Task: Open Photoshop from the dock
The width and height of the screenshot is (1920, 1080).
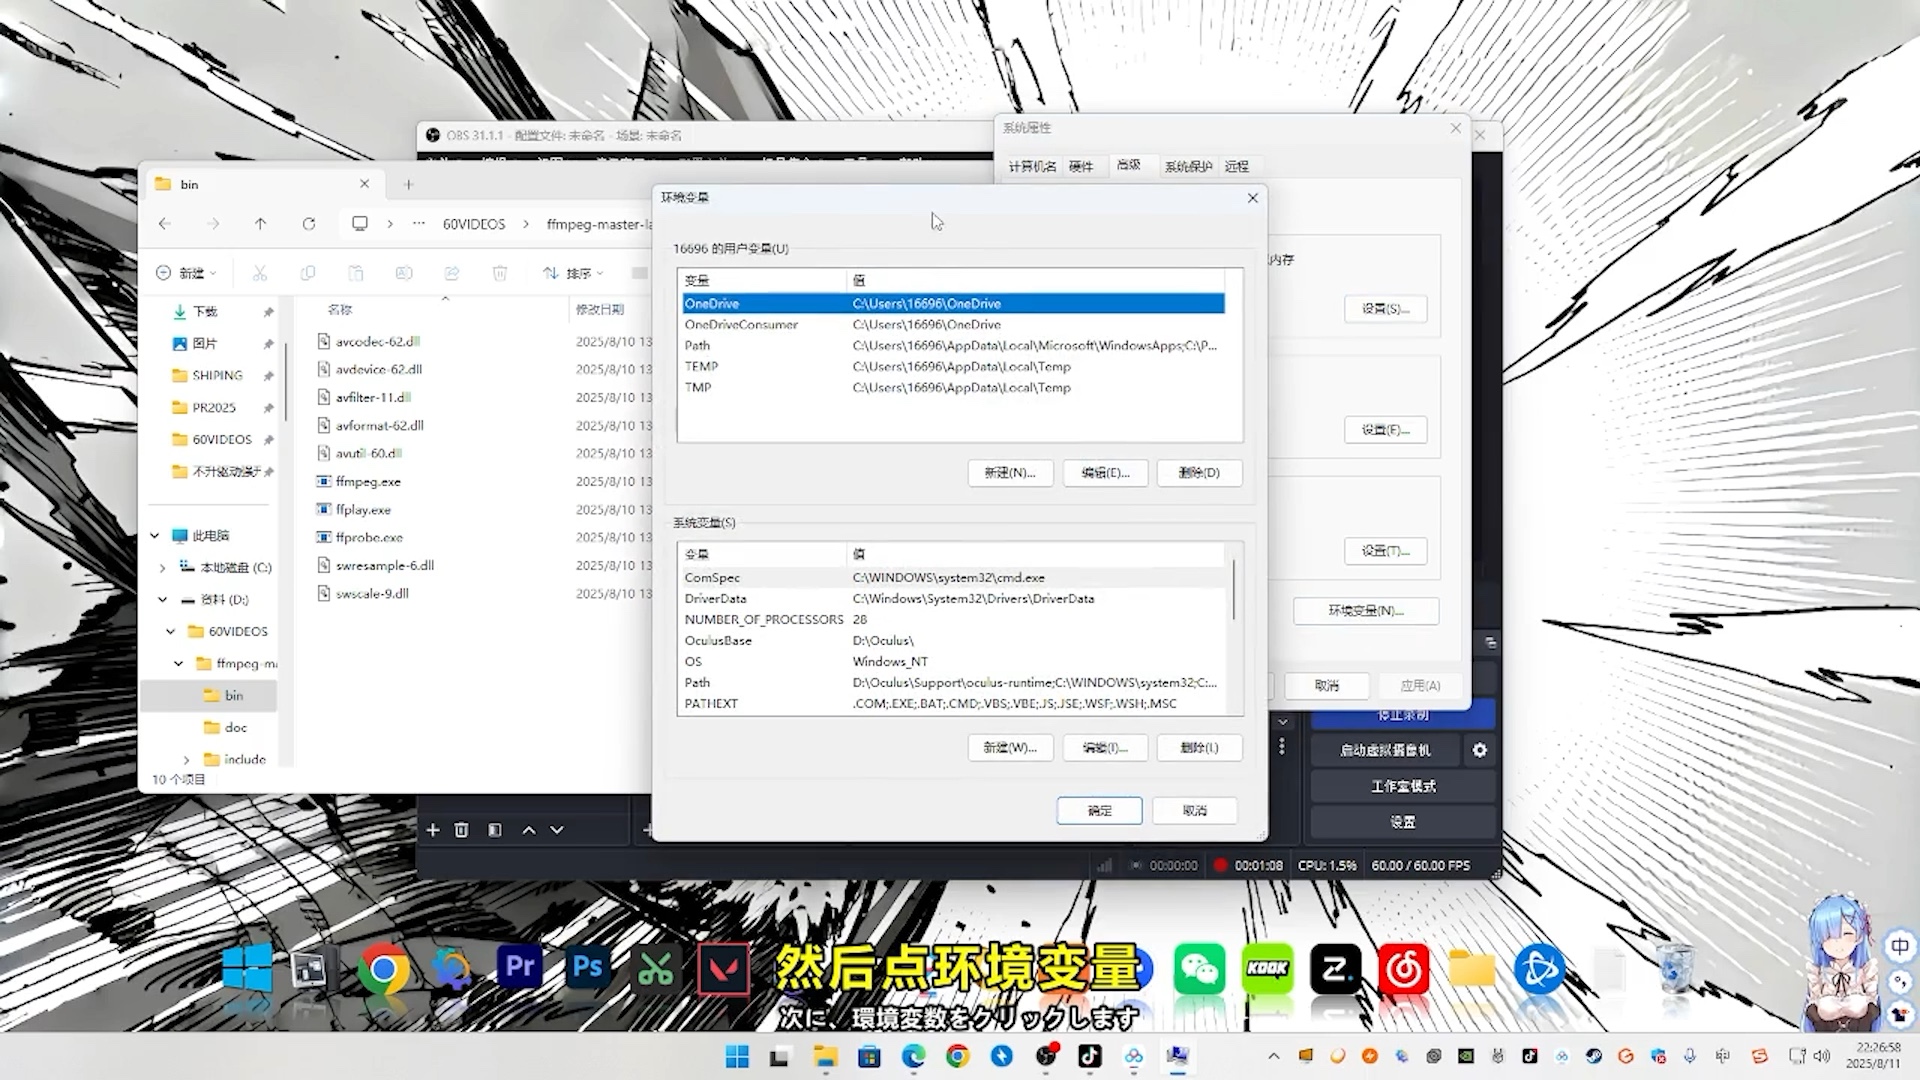Action: point(588,968)
